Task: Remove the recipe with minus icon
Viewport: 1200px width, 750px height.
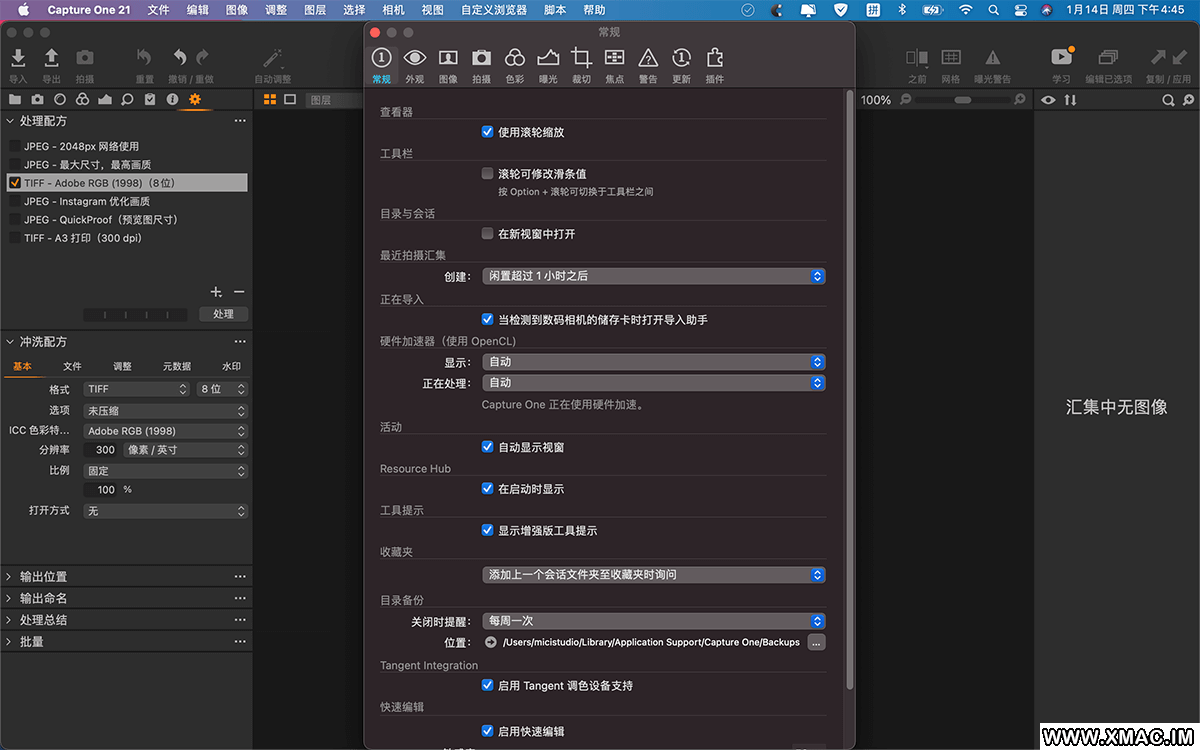Action: tap(238, 292)
